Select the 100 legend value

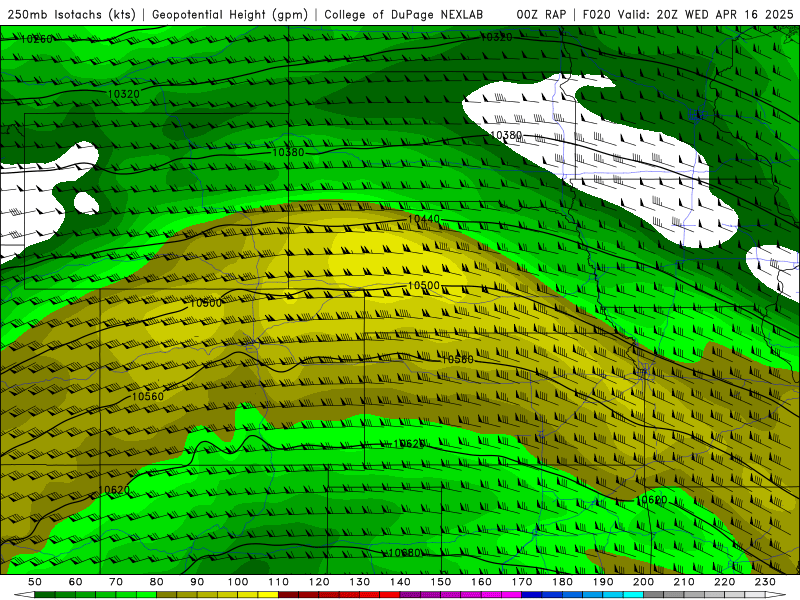pos(238,582)
